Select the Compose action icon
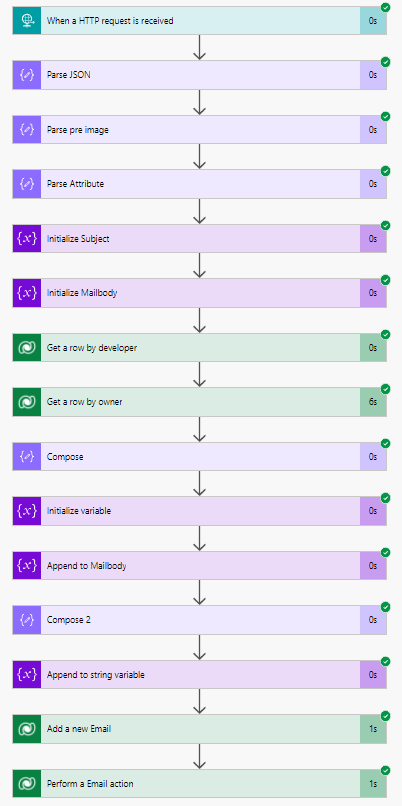 27,456
